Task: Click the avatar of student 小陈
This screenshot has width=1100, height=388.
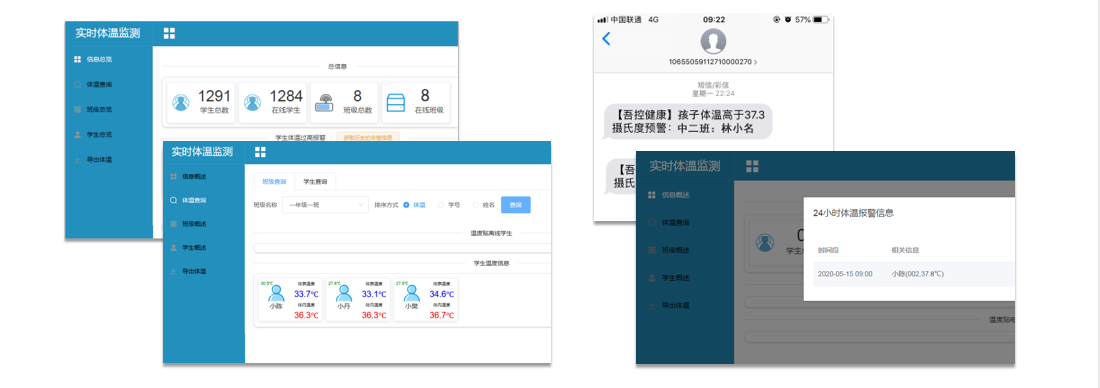Action: click(x=275, y=293)
